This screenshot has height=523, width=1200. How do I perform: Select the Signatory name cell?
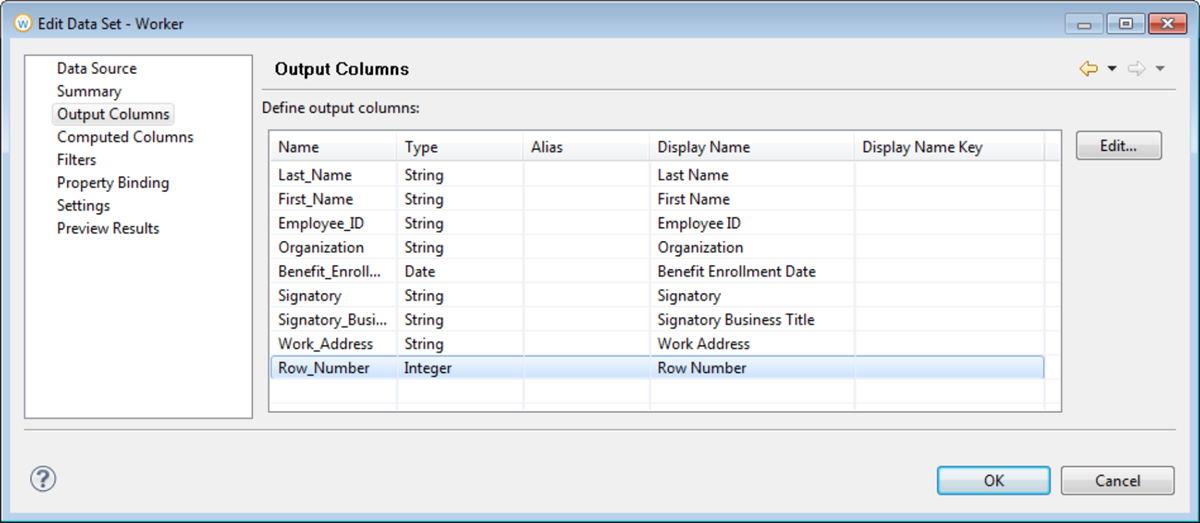coord(333,295)
